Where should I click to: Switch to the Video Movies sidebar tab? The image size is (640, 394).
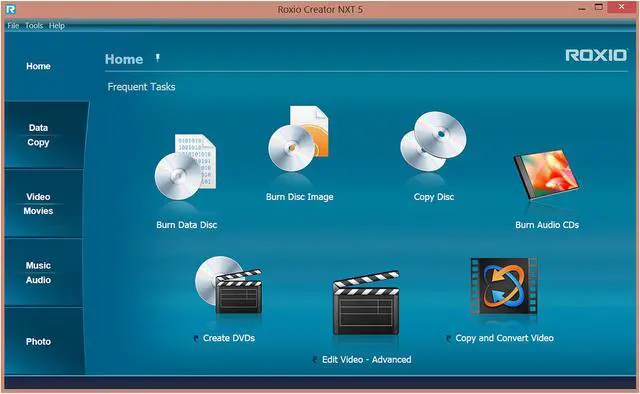[x=43, y=204]
